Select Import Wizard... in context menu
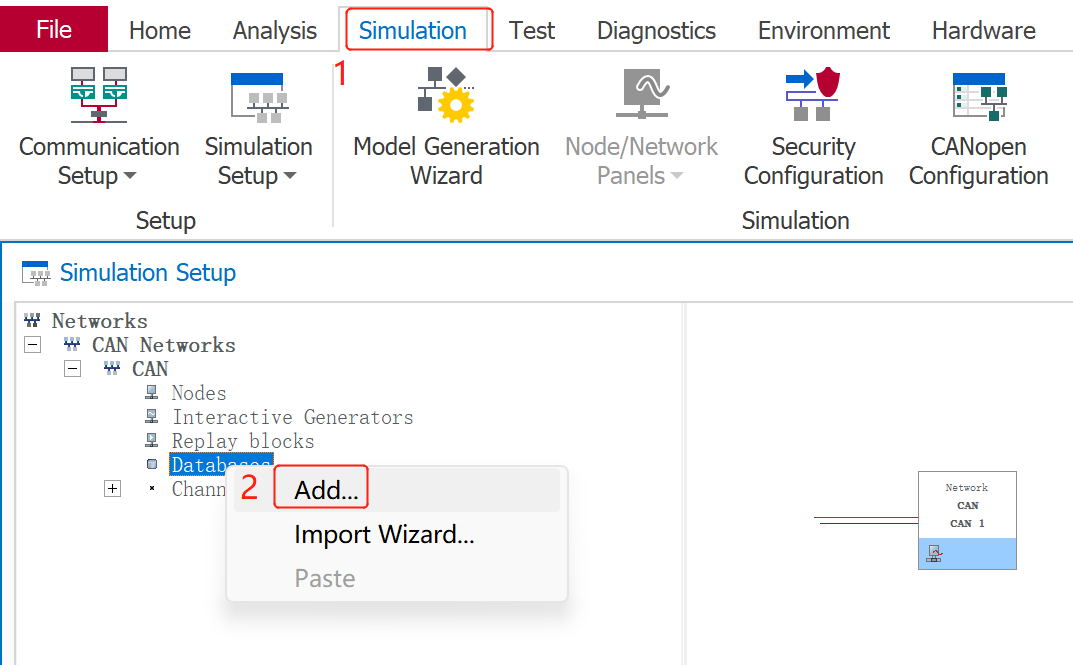This screenshot has width=1073, height=665. pos(384,534)
